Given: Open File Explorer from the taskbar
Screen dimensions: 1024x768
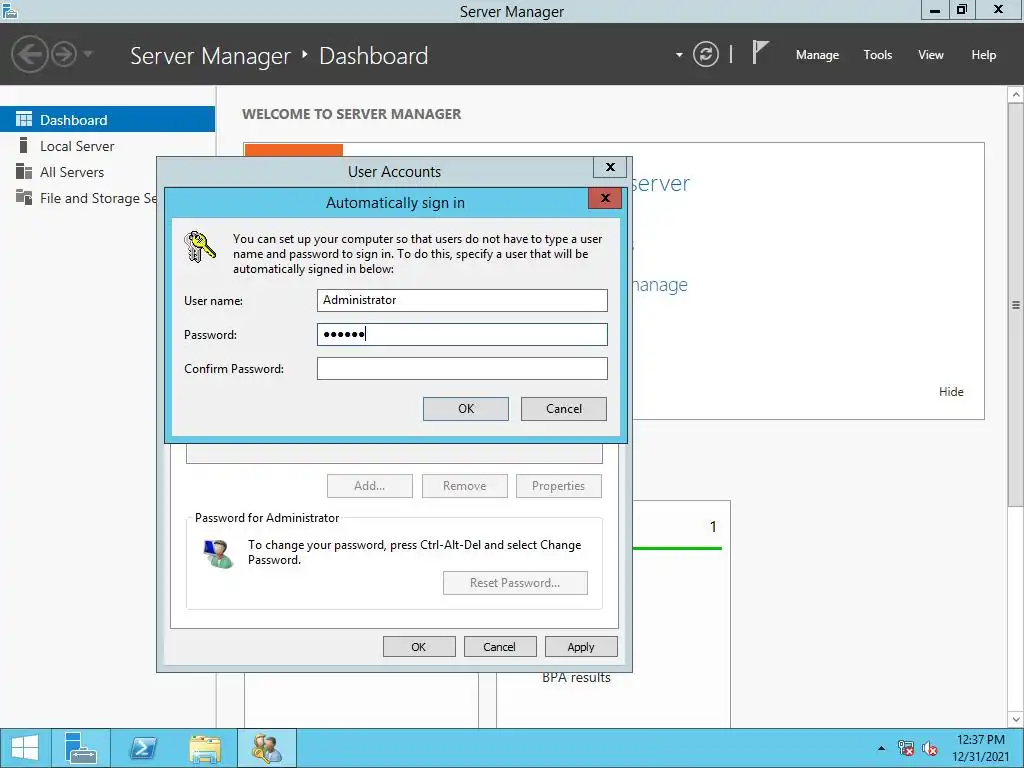Looking at the screenshot, I should pos(204,748).
